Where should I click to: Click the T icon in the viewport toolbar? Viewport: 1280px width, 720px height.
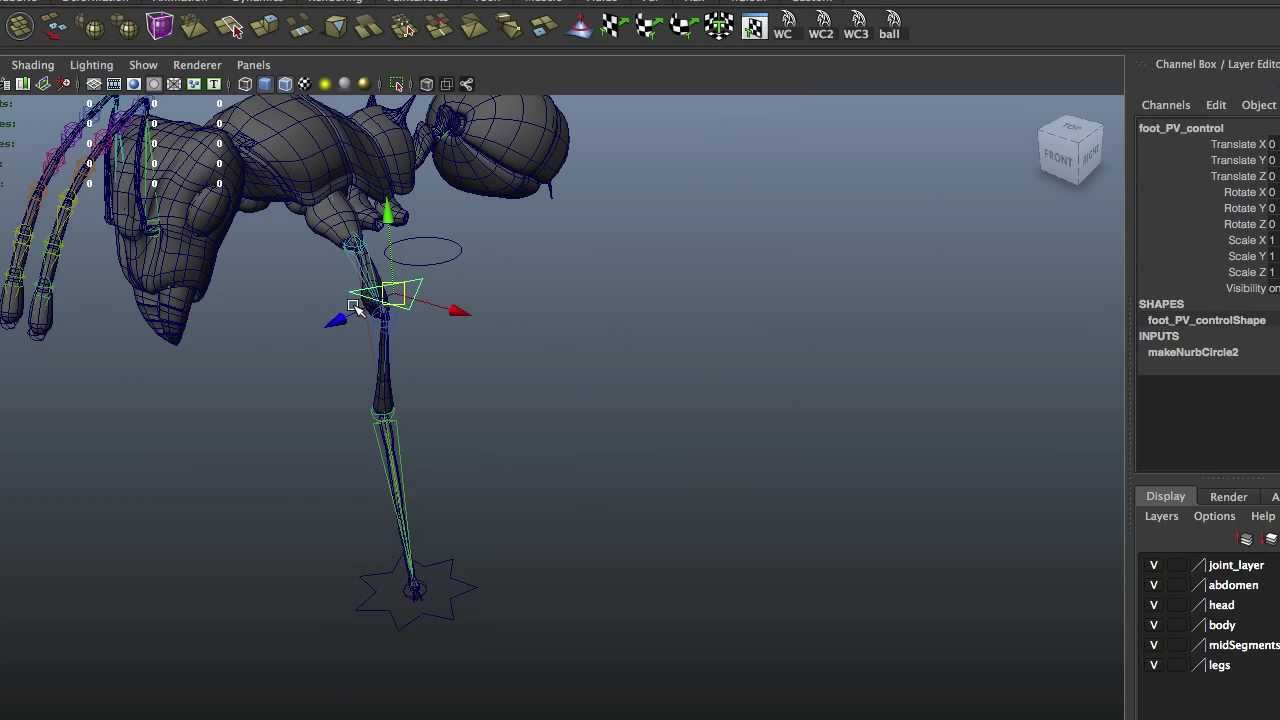click(x=214, y=84)
